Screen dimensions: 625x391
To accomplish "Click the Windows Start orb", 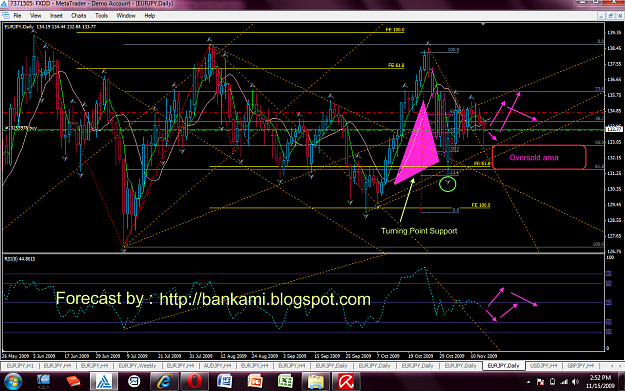I will [13, 381].
